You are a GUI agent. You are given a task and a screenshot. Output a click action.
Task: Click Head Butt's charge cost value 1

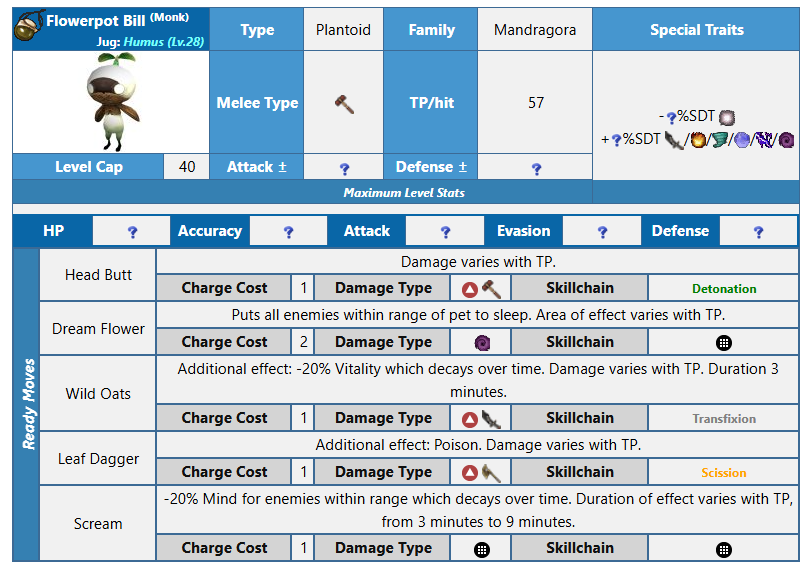tap(304, 288)
